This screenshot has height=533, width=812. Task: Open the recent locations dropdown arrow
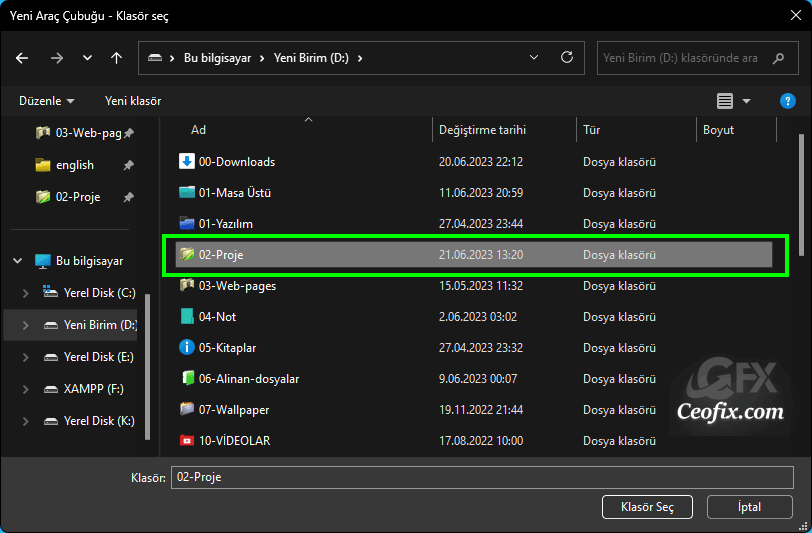click(87, 58)
